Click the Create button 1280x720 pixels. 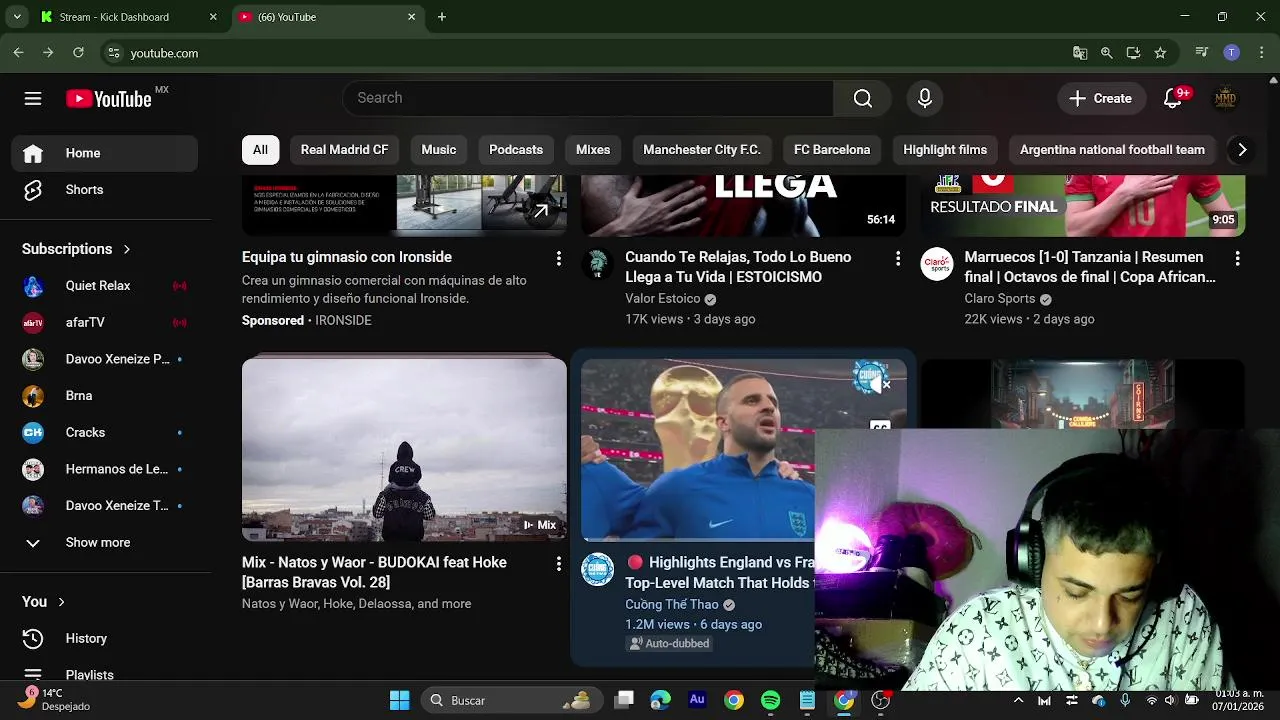point(1101,98)
